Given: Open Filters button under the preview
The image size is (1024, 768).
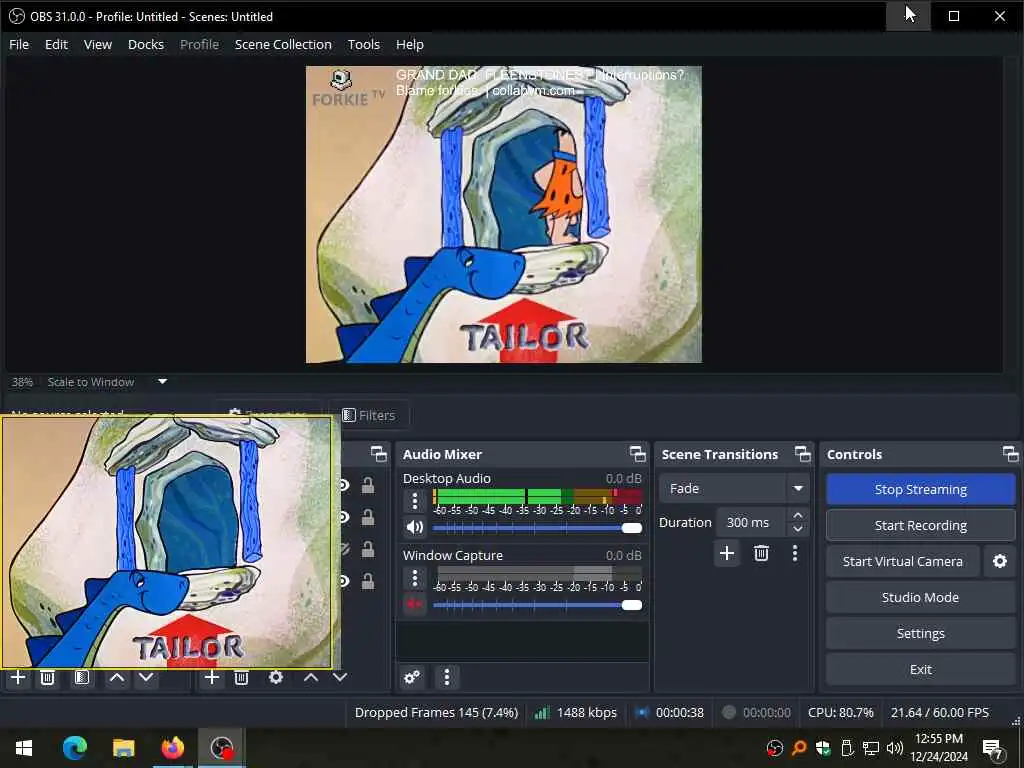Looking at the screenshot, I should 369,415.
